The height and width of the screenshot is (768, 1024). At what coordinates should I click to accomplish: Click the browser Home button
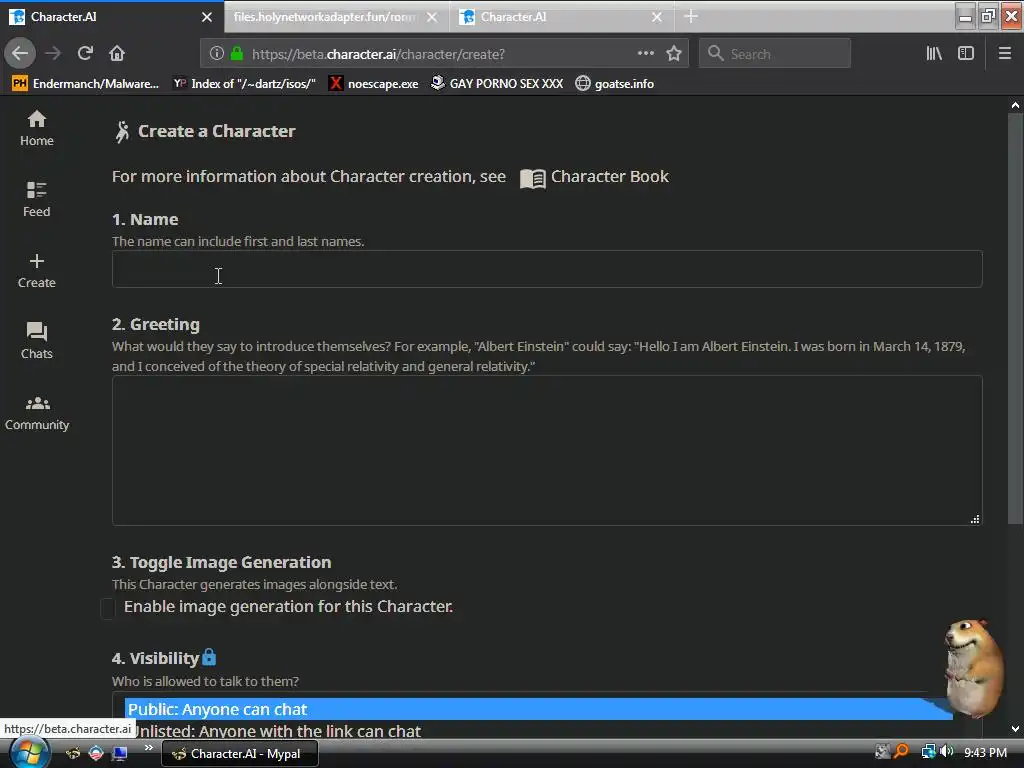click(x=117, y=54)
